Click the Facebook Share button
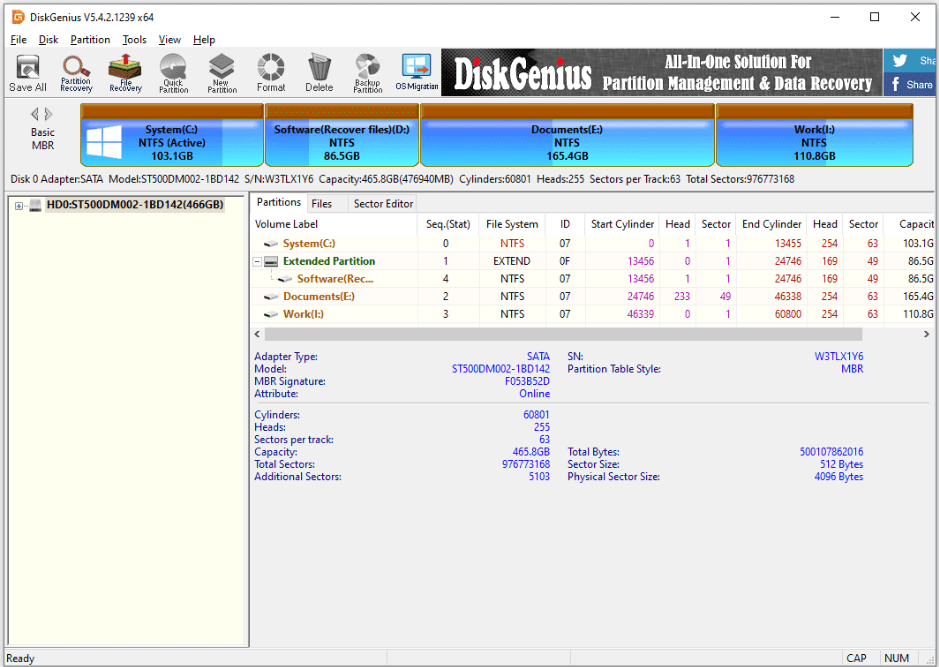The height and width of the screenshot is (667, 939). (910, 85)
